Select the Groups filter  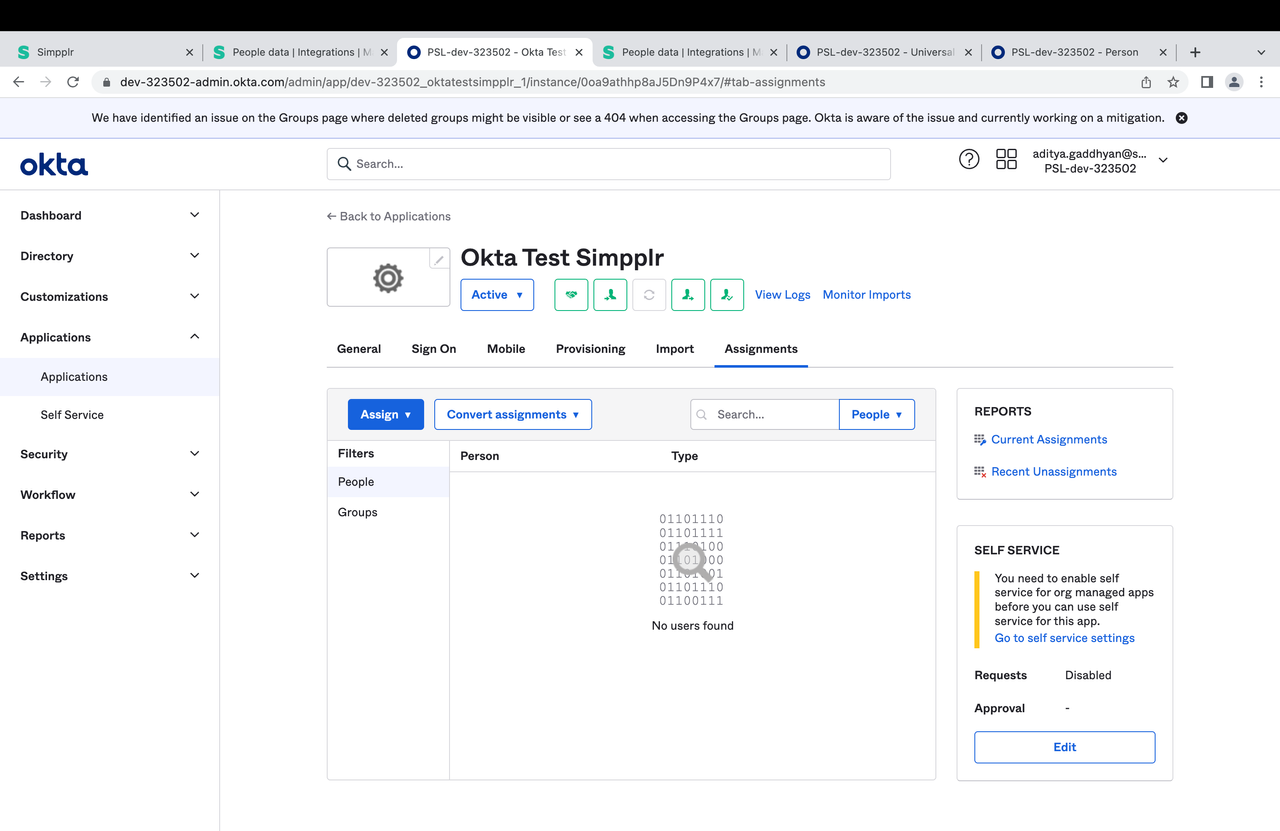358,512
